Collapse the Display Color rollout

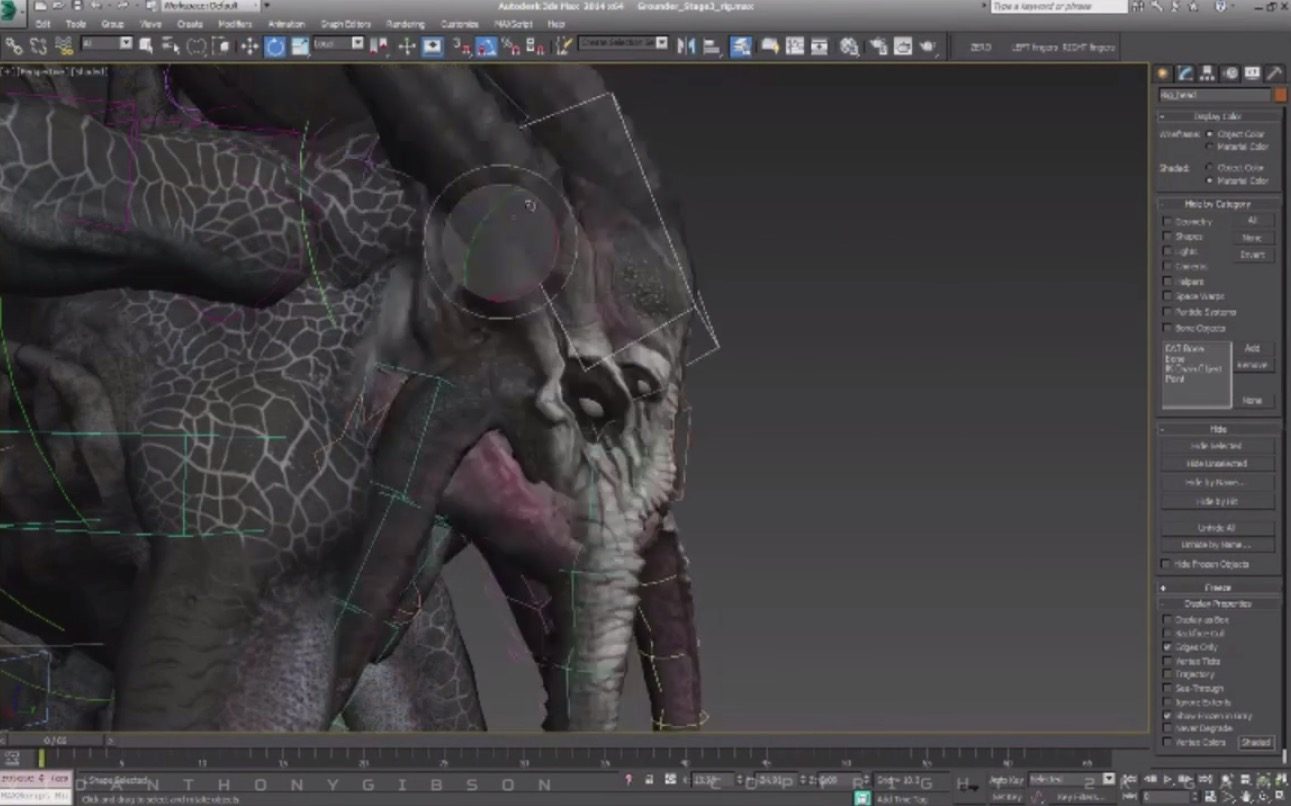pos(1219,116)
